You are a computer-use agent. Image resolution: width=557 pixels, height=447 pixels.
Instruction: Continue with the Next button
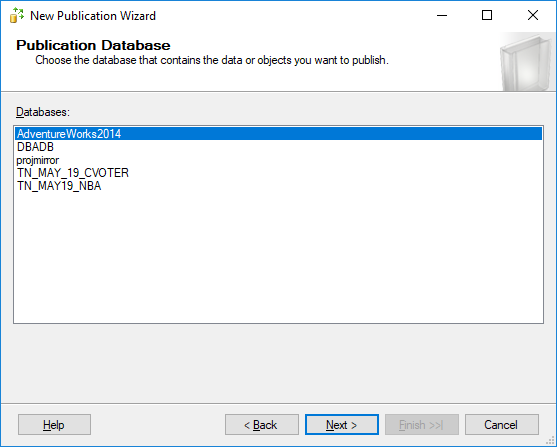[342, 425]
